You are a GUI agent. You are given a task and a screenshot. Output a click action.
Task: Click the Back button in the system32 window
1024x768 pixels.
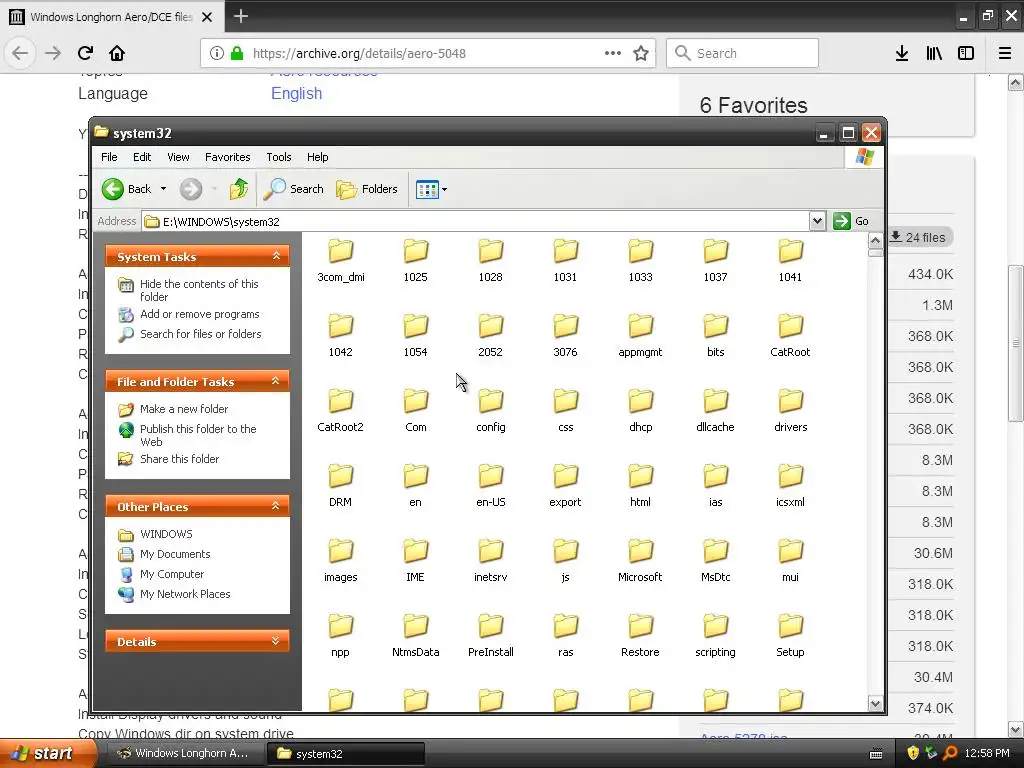pyautogui.click(x=127, y=189)
